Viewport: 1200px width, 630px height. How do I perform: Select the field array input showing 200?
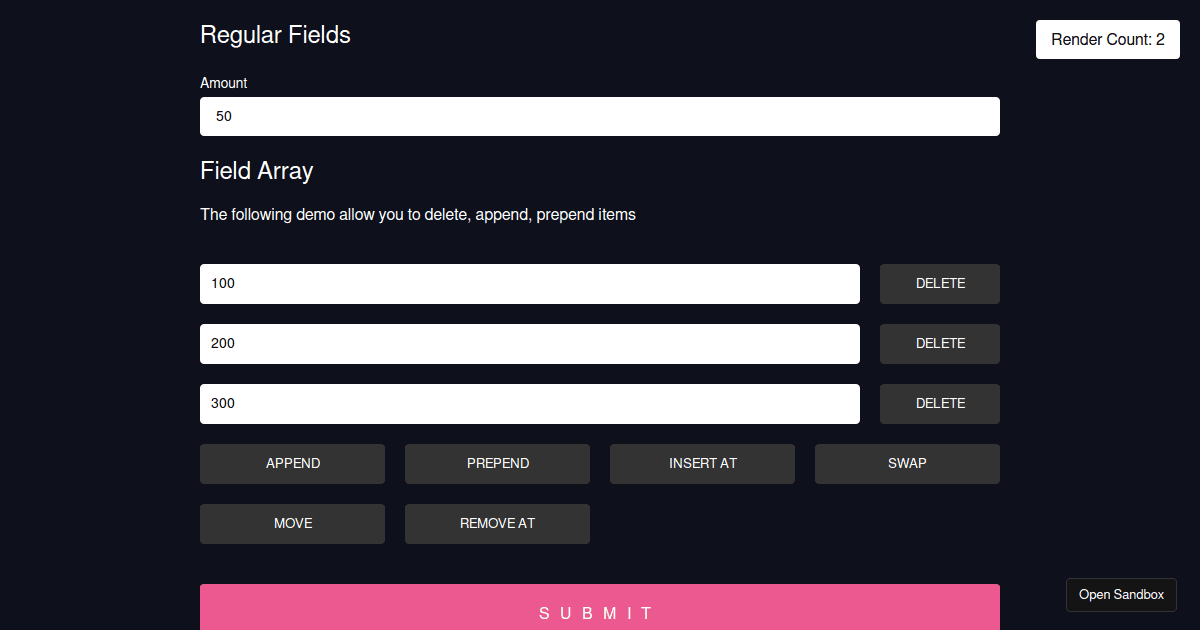click(x=530, y=344)
